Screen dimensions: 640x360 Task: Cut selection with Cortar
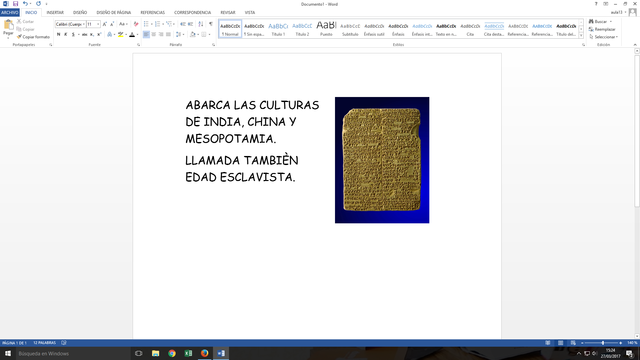pyautogui.click(x=25, y=21)
